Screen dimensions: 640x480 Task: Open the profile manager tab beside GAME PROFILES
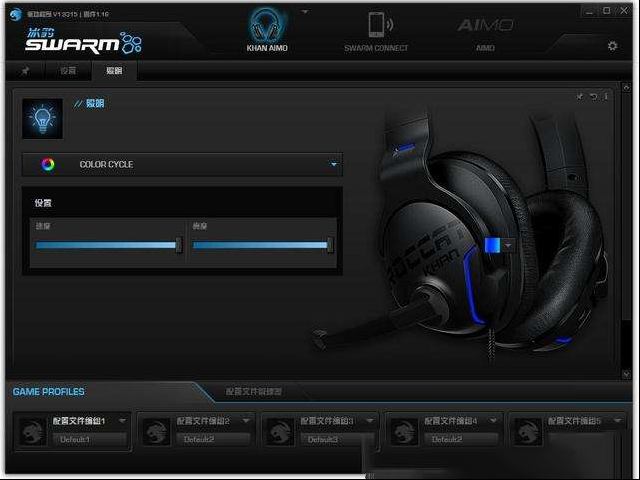point(253,392)
